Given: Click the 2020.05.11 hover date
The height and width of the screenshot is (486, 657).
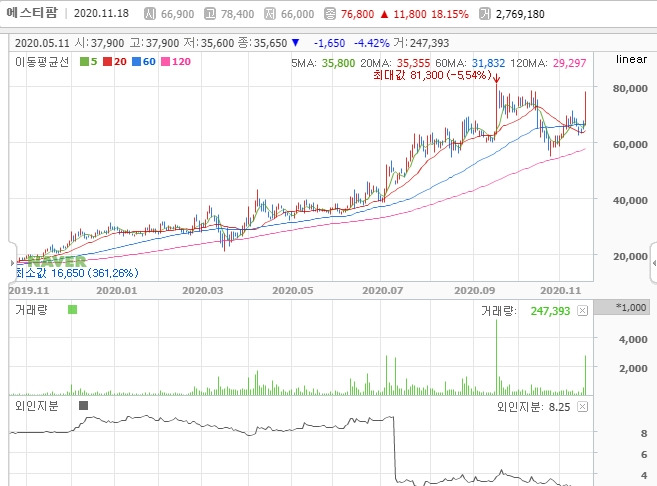Looking at the screenshot, I should pos(42,43).
